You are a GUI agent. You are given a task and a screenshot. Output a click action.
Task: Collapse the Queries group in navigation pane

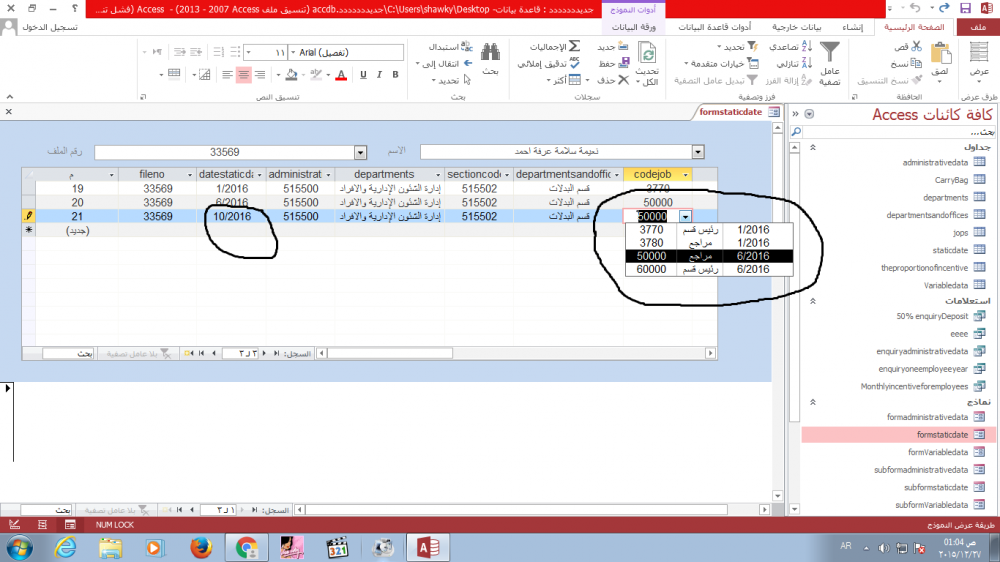pos(813,300)
